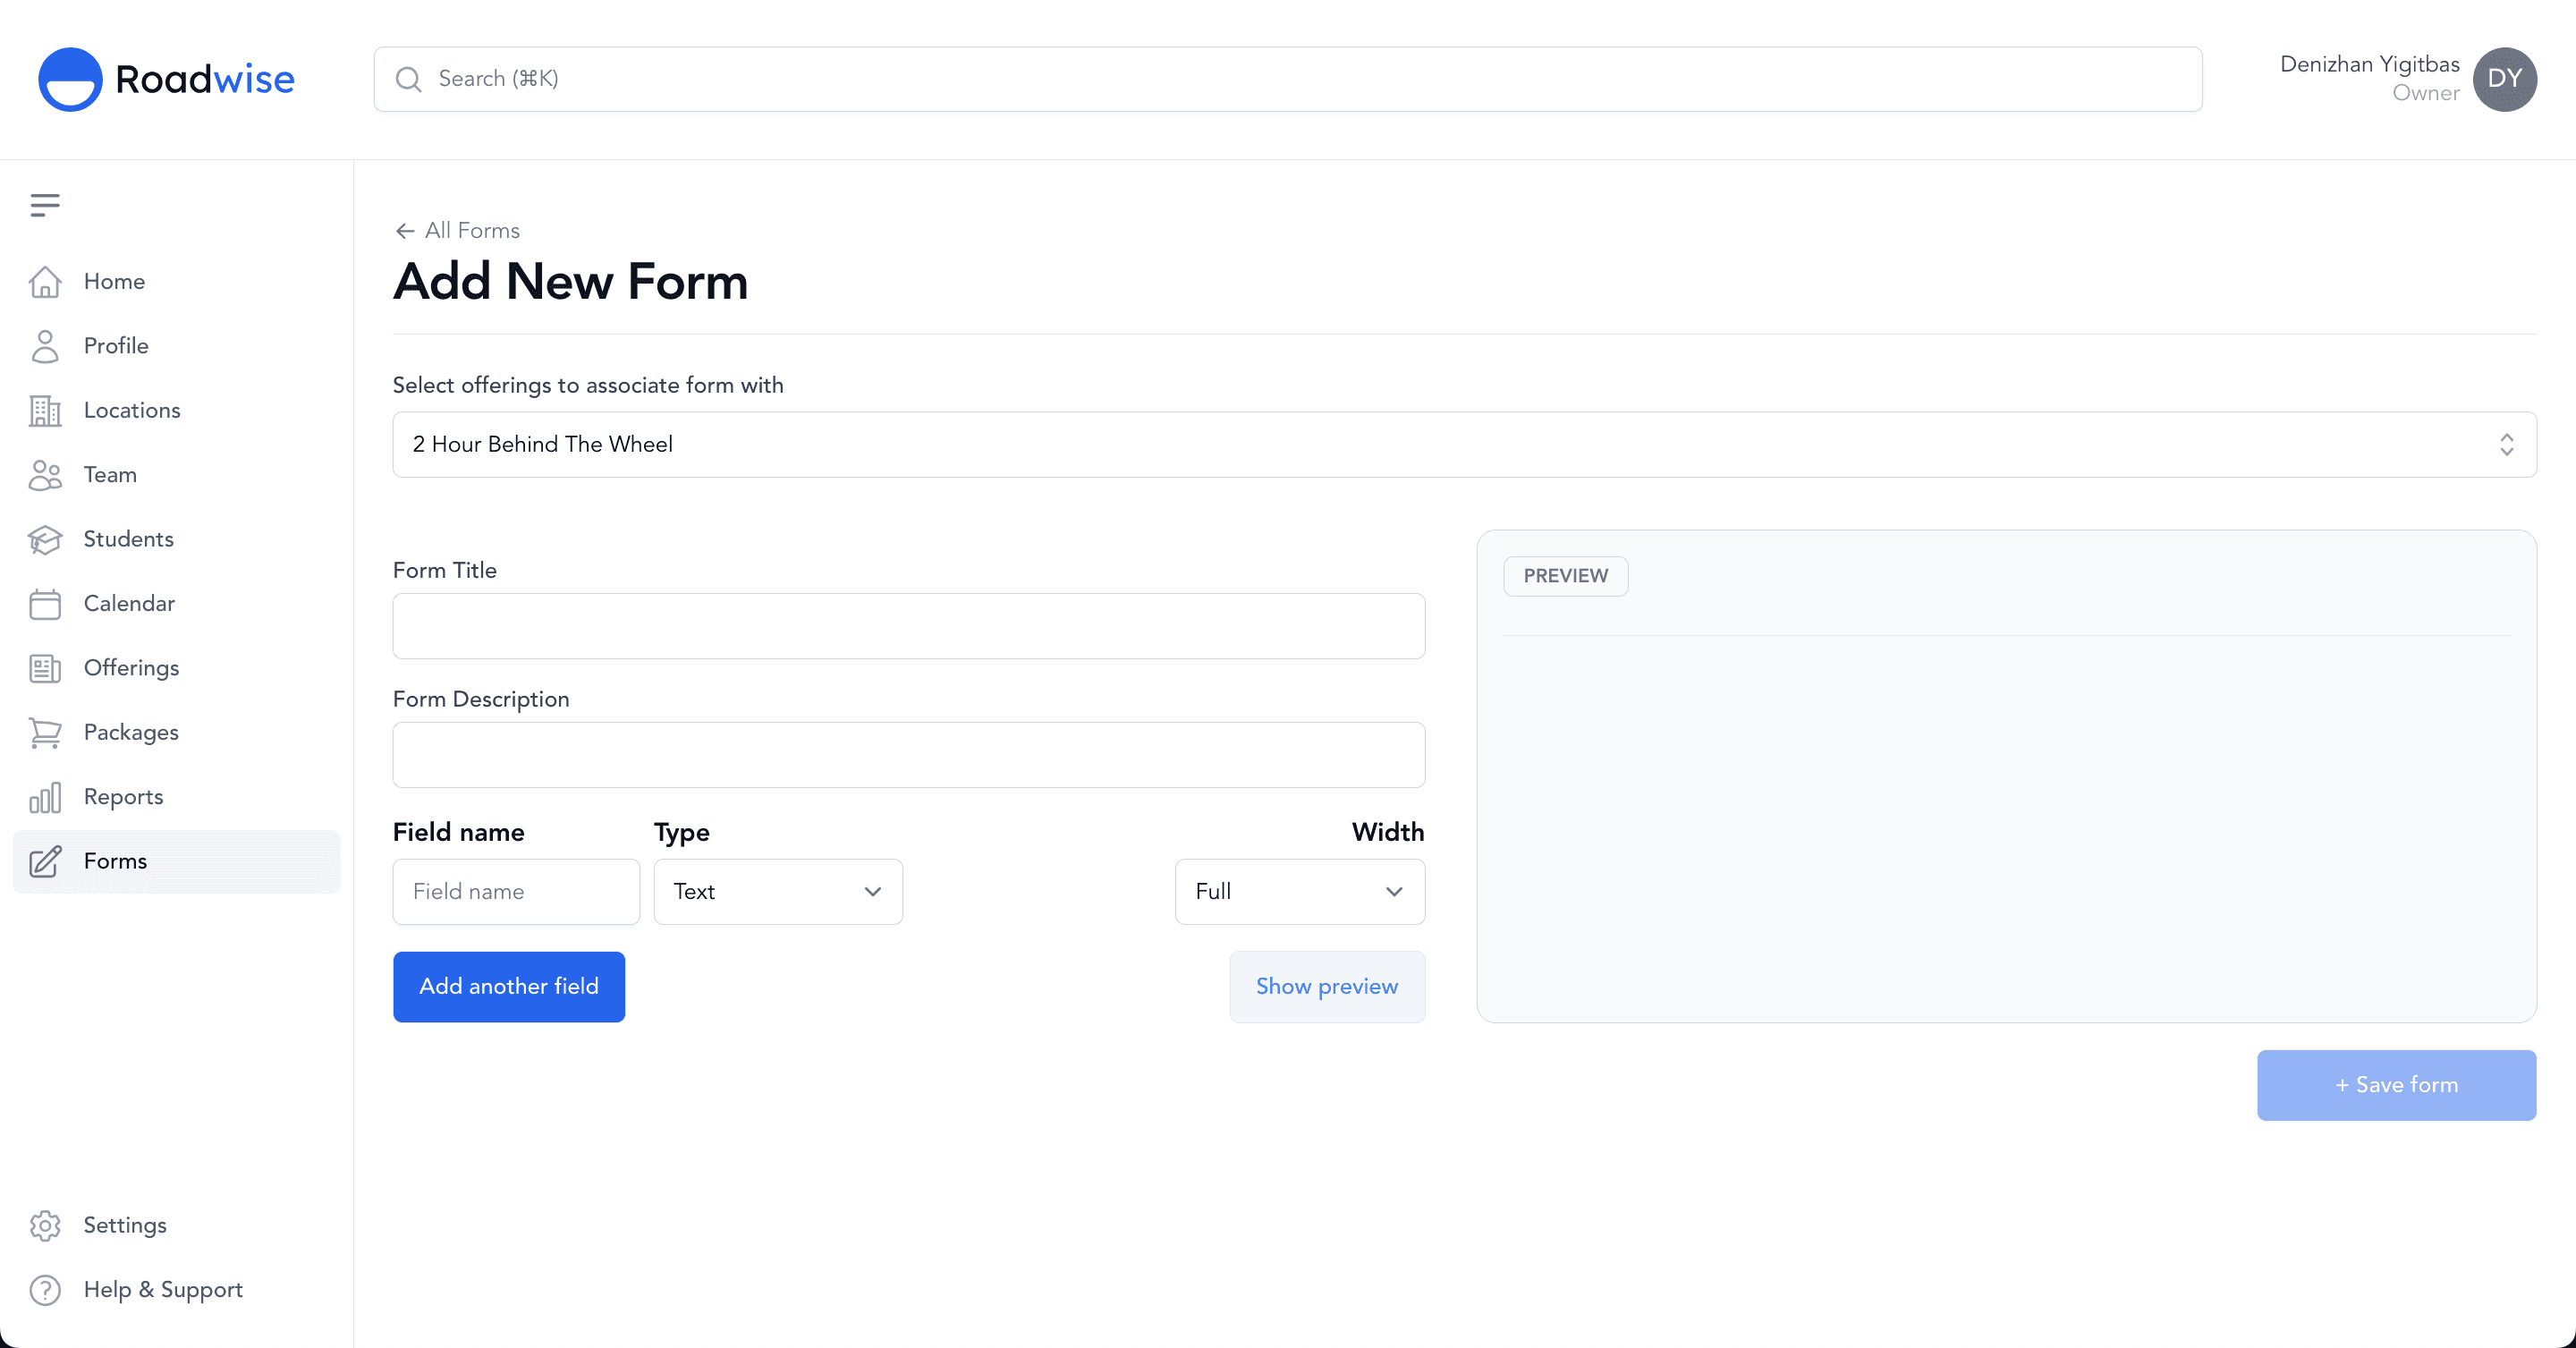Image resolution: width=2576 pixels, height=1348 pixels.
Task: Click the Field name input field
Action: pyautogui.click(x=511, y=891)
